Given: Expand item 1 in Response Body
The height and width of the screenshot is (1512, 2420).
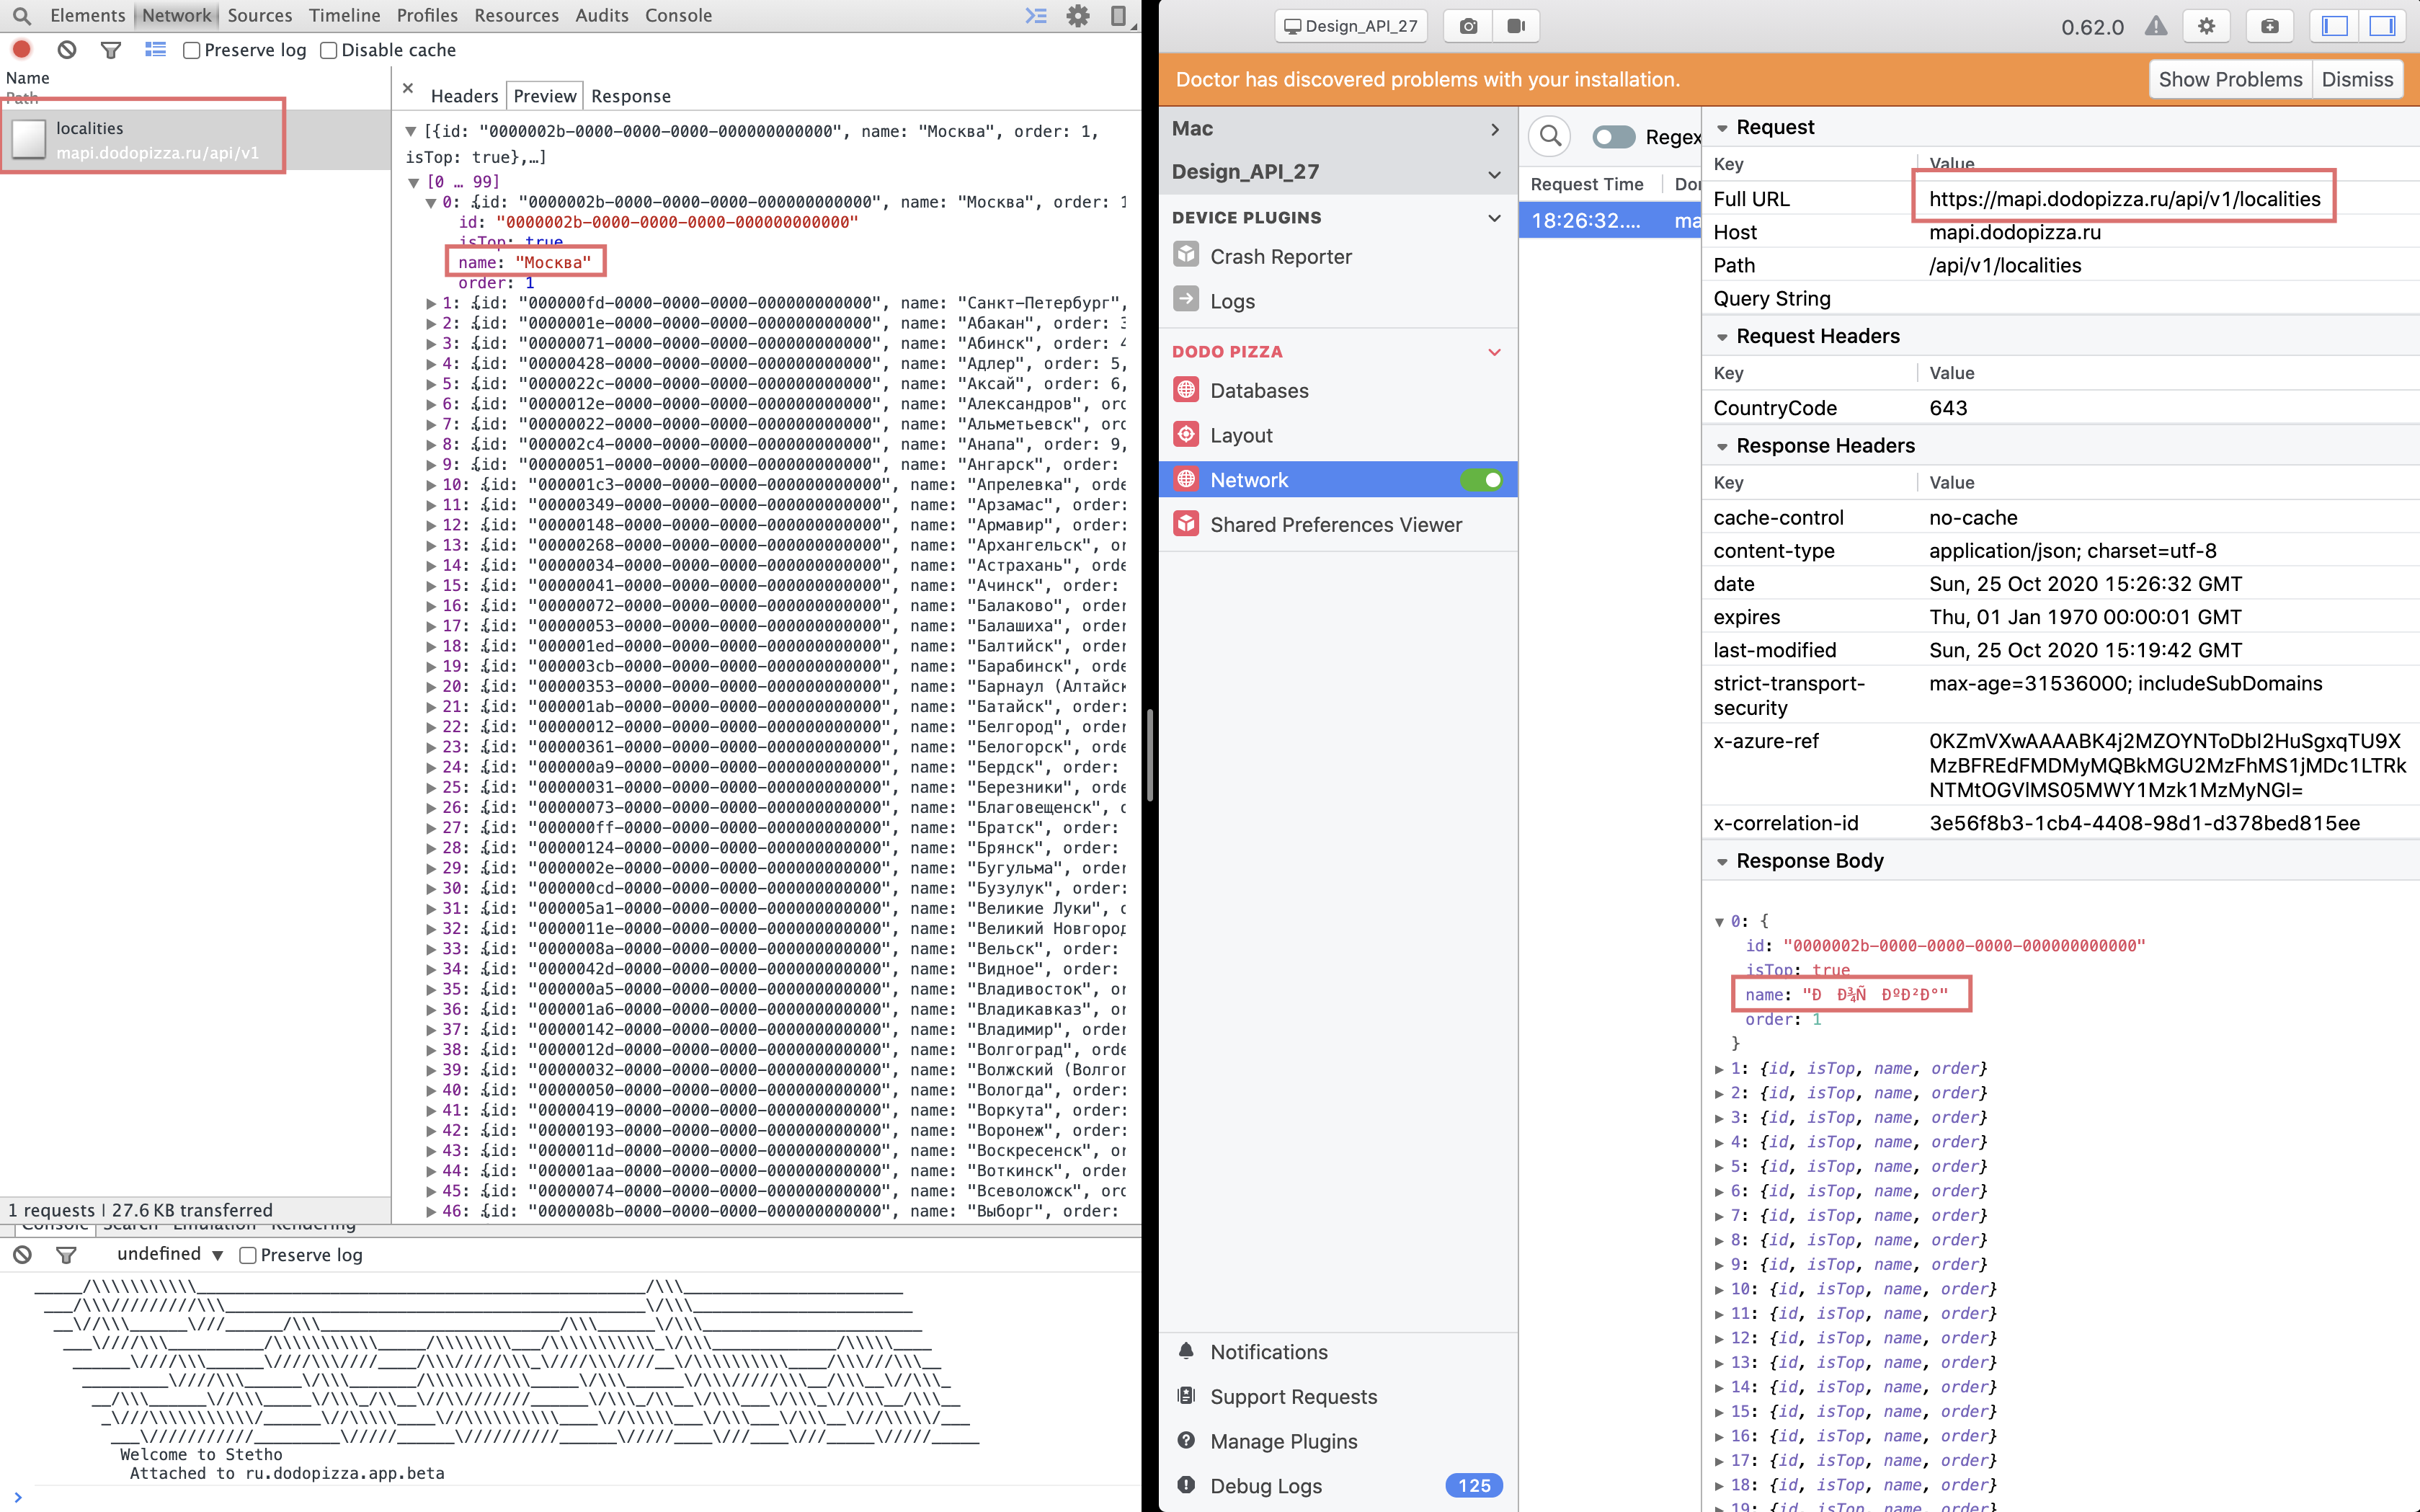Looking at the screenshot, I should point(1719,1068).
